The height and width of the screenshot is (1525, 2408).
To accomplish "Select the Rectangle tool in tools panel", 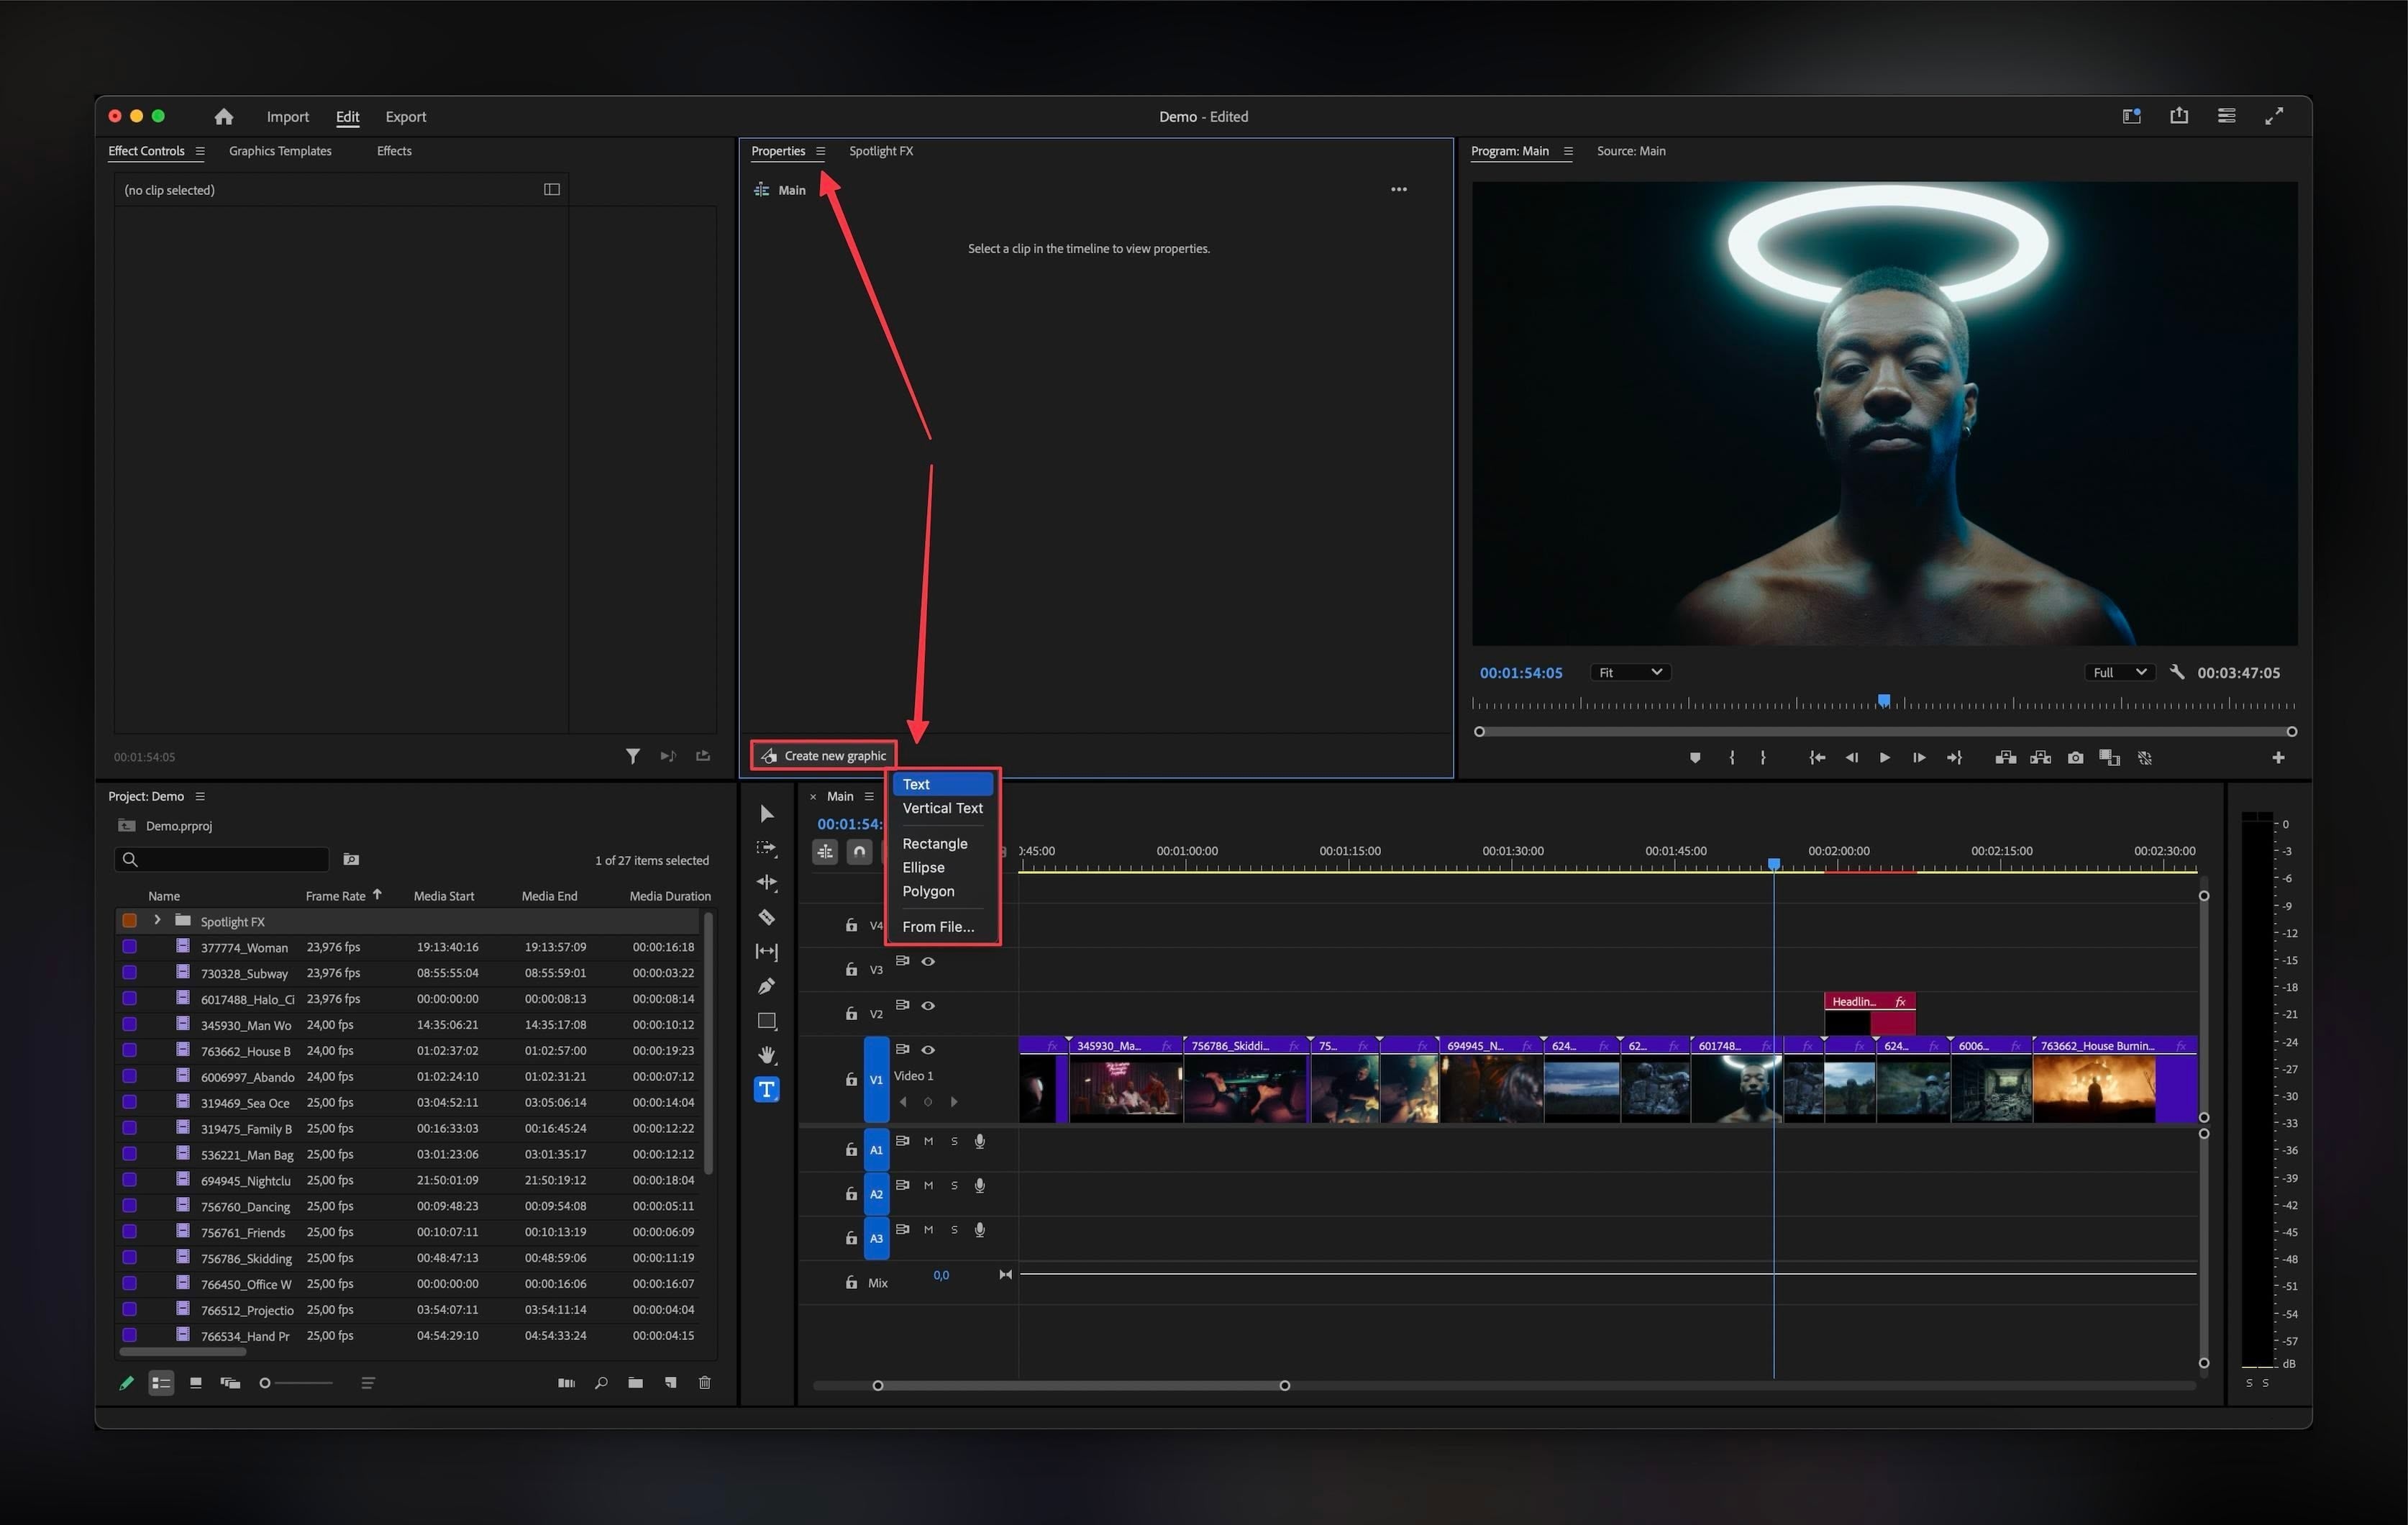I will (x=767, y=1021).
